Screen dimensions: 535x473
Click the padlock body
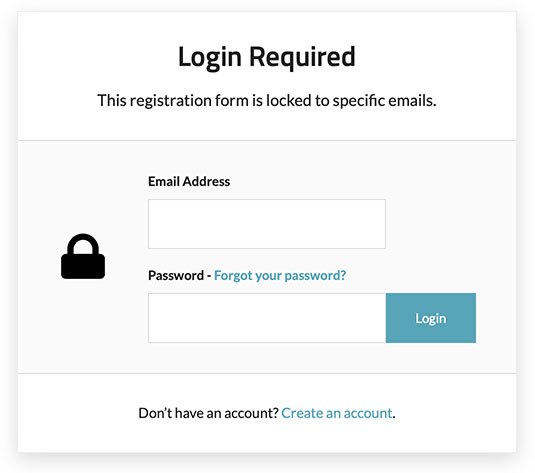[83, 267]
